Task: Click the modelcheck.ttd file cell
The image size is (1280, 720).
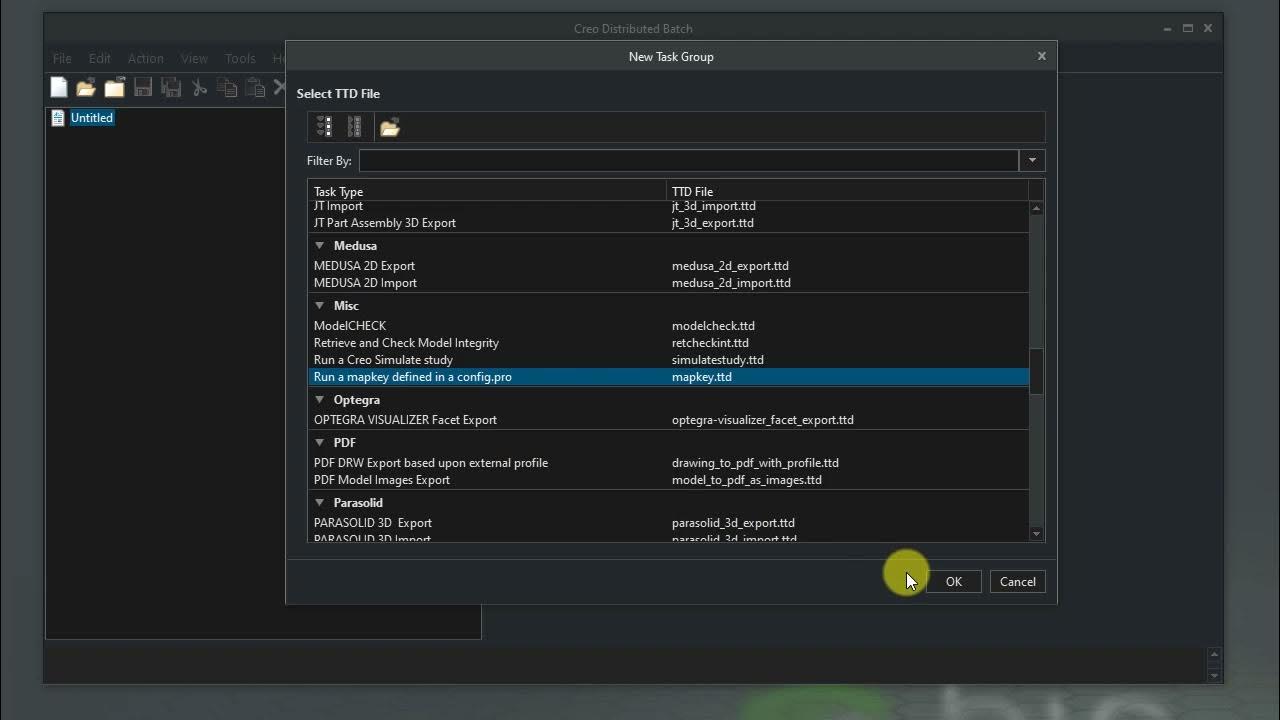Action: click(x=713, y=326)
